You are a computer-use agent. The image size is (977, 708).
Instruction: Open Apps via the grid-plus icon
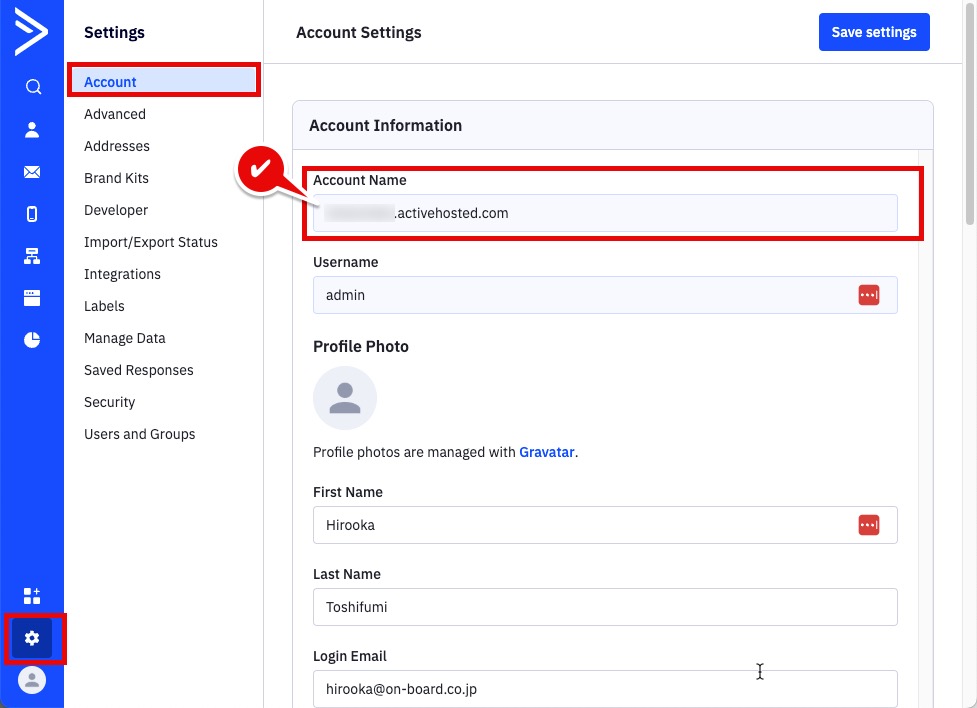tap(32, 596)
